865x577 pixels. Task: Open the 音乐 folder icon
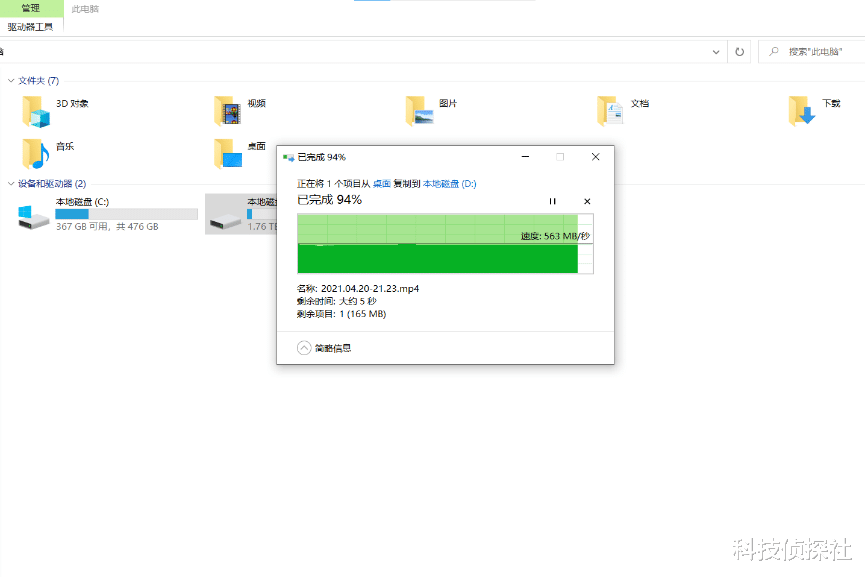pos(36,153)
